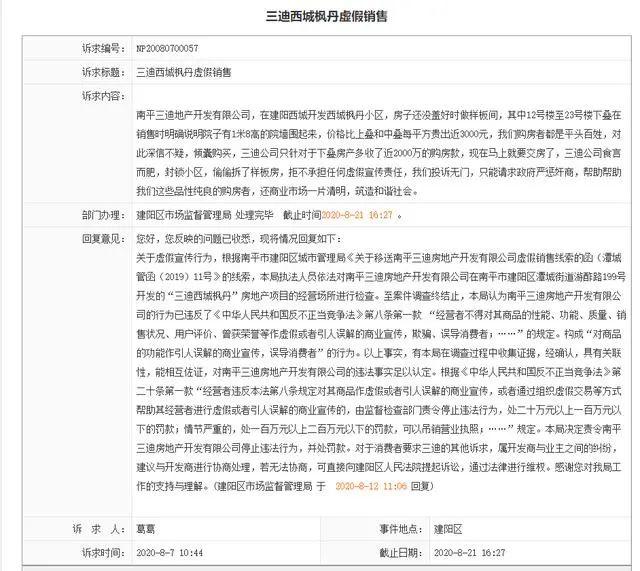Select the complaint number NP20080700057
The image size is (640, 571).
167,48
